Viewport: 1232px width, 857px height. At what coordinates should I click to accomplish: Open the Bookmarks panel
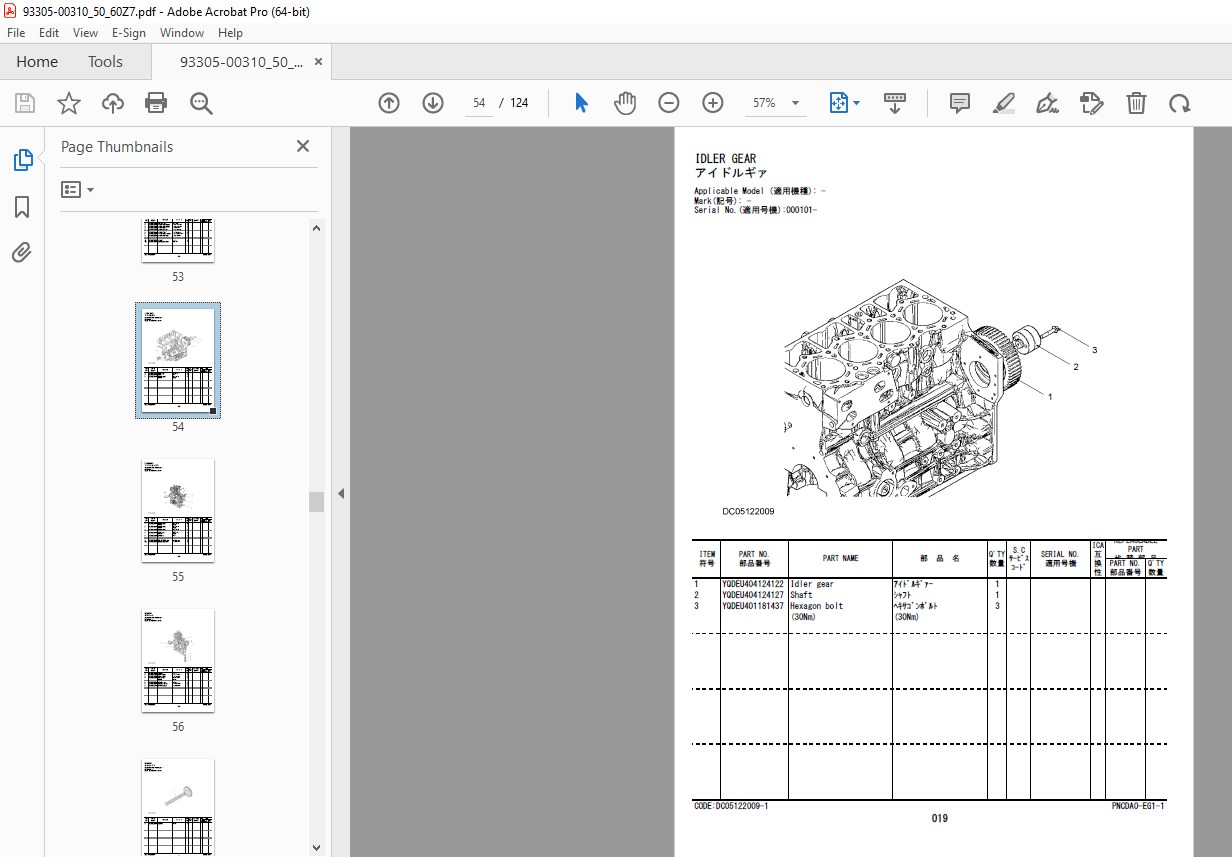click(22, 207)
